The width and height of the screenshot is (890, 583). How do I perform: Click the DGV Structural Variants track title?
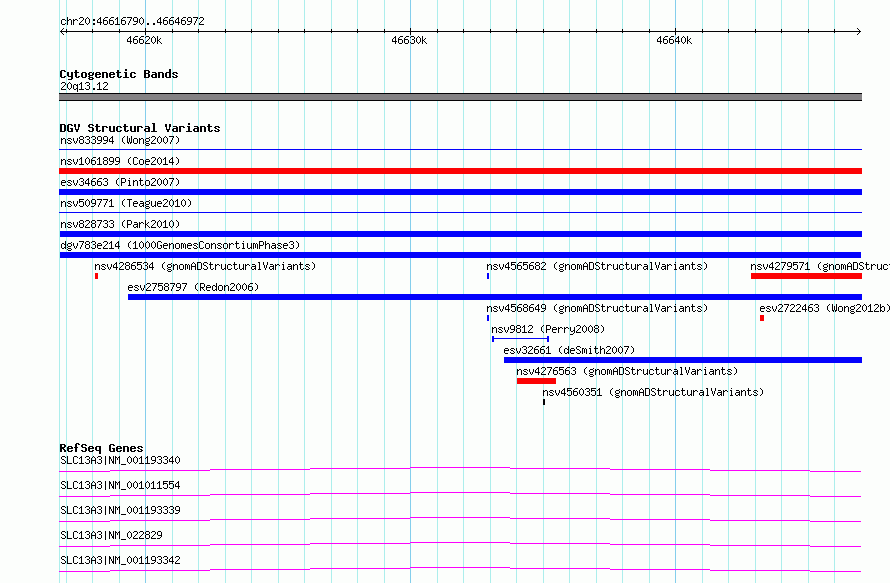point(140,128)
